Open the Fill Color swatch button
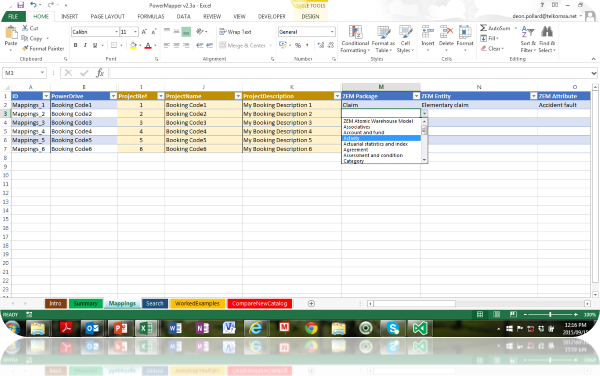 coord(133,45)
